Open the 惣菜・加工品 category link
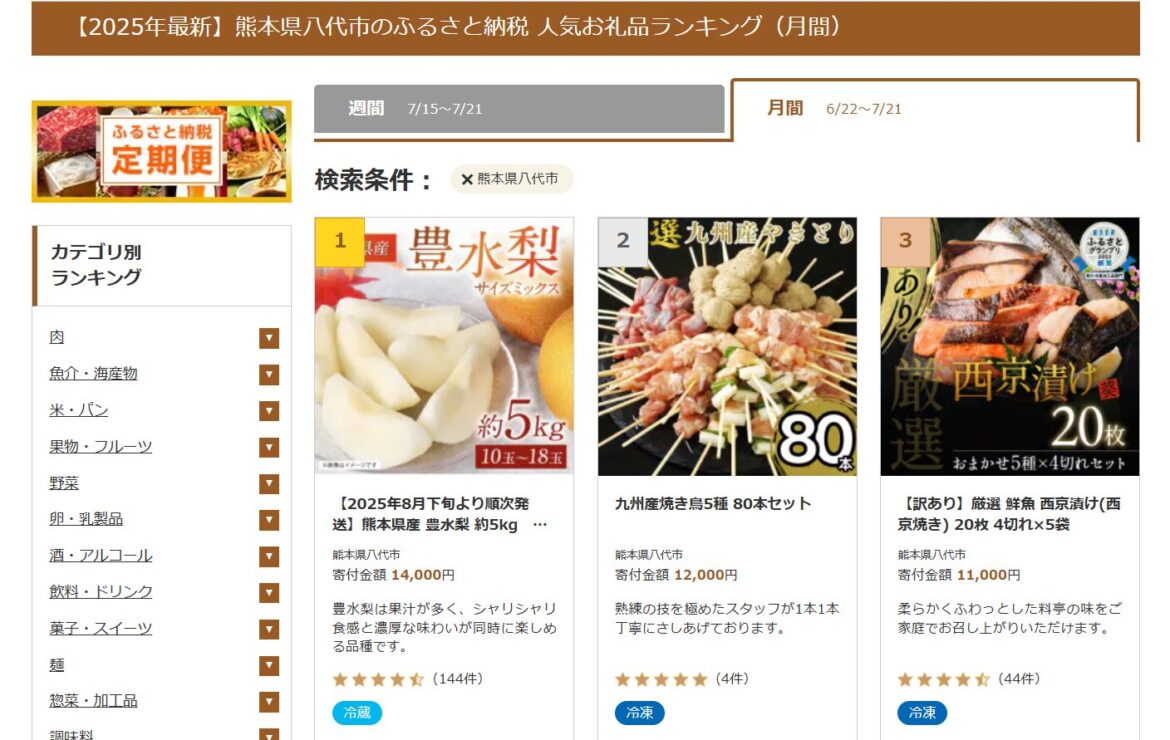This screenshot has height=740, width=1170. click(x=93, y=701)
